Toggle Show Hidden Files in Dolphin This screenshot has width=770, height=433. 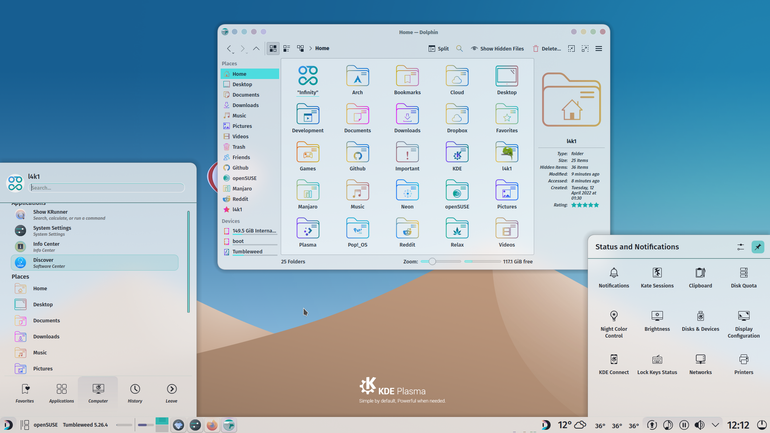coord(497,49)
